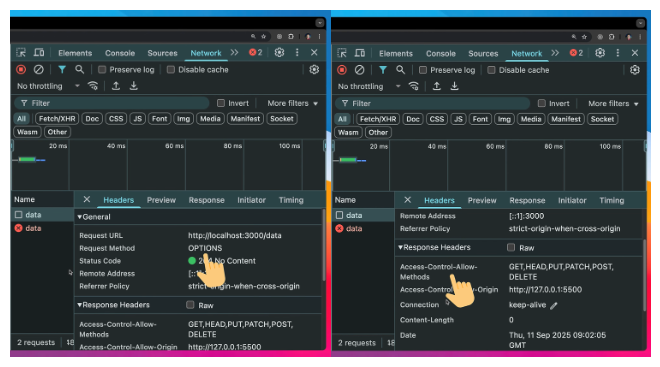Enable Disable cache in right panel
The height and width of the screenshot is (367, 660).
(x=491, y=70)
